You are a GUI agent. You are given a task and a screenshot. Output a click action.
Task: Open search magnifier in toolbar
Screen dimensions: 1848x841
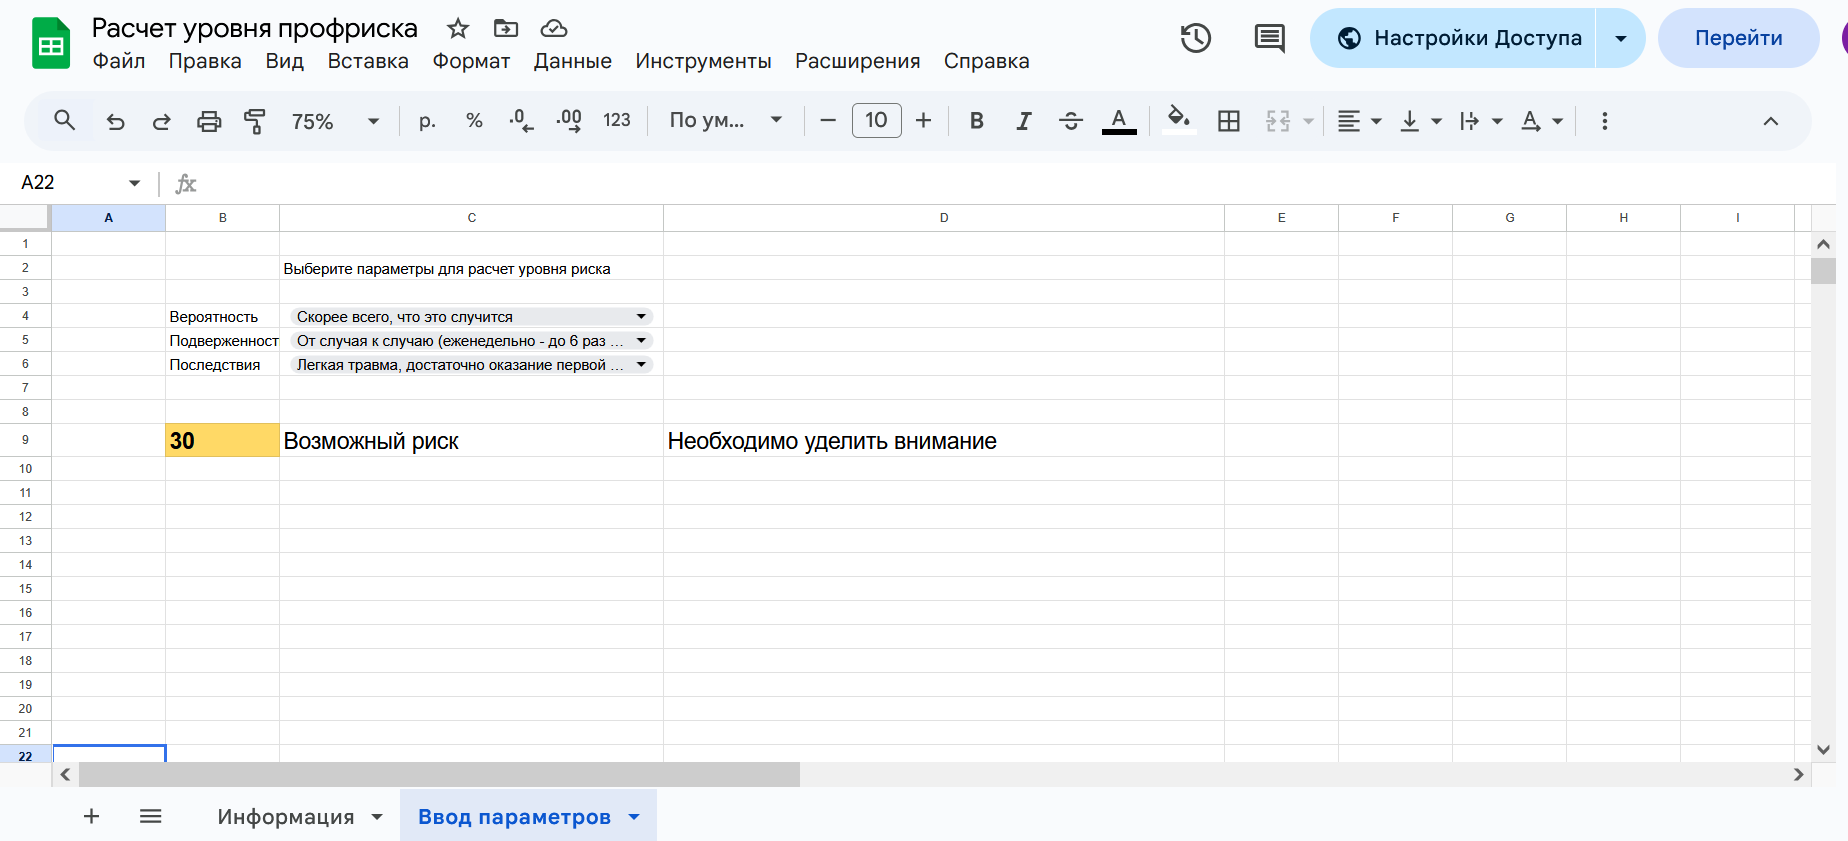(65, 121)
